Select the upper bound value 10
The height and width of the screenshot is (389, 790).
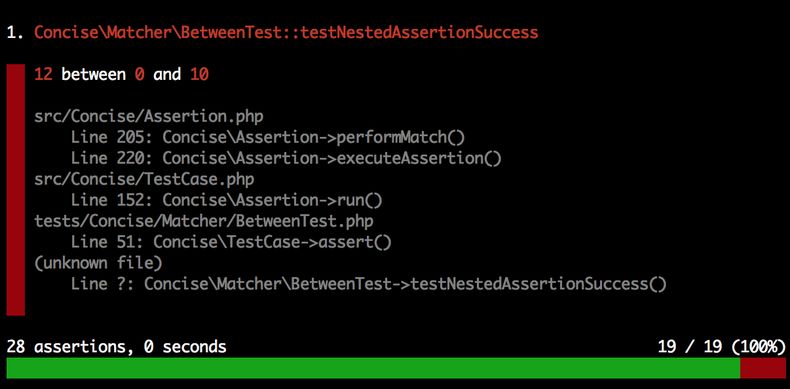coord(200,75)
